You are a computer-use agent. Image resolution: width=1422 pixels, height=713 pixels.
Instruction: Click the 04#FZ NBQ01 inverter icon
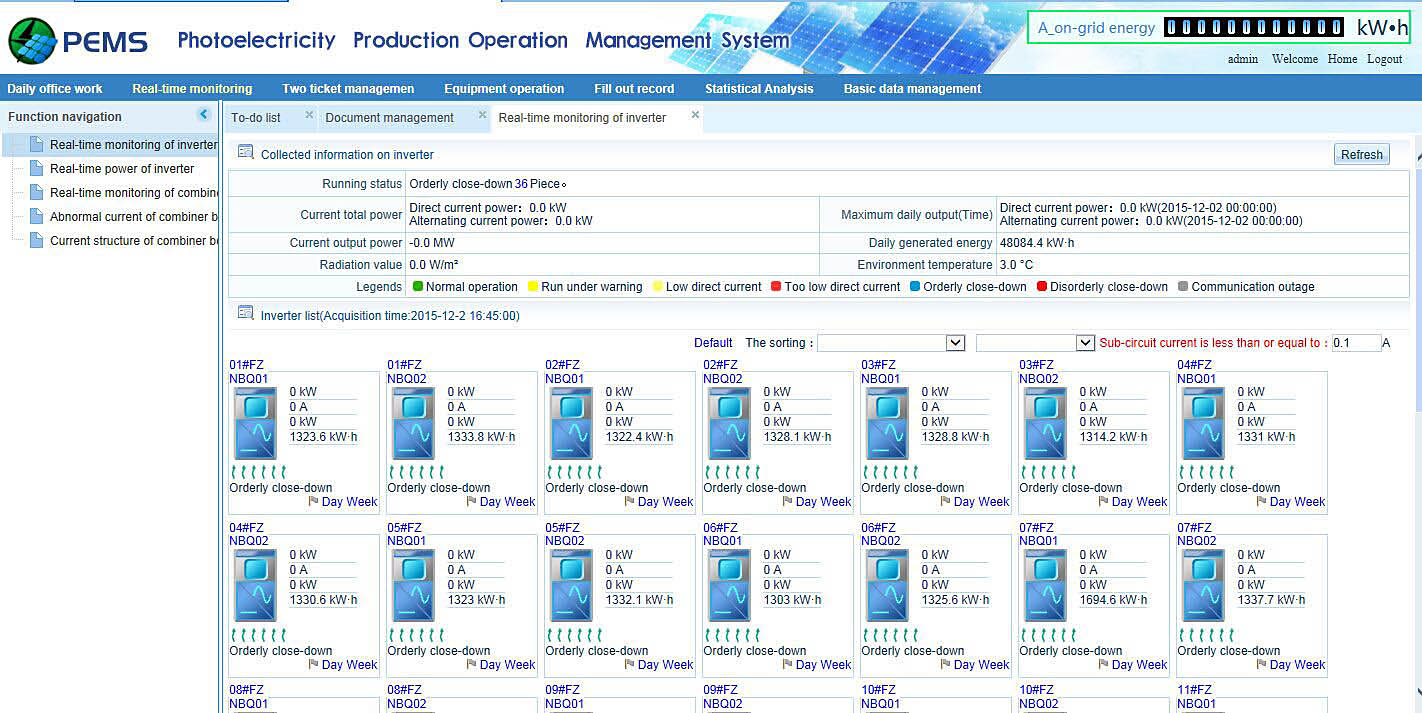[x=1203, y=424]
